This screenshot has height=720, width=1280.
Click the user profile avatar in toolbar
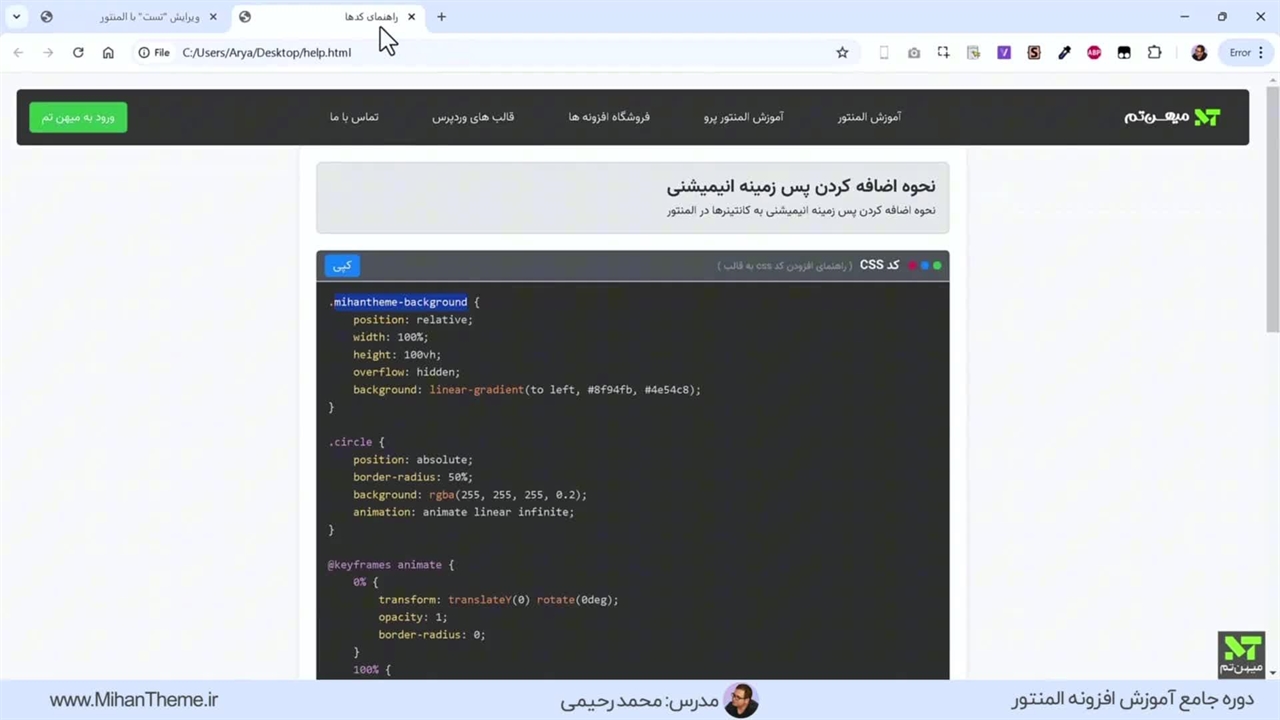(1199, 53)
